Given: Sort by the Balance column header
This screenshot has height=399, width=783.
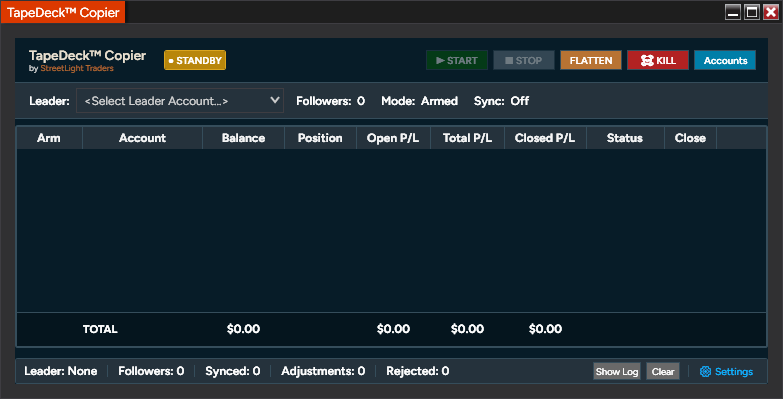Looking at the screenshot, I should [x=243, y=138].
